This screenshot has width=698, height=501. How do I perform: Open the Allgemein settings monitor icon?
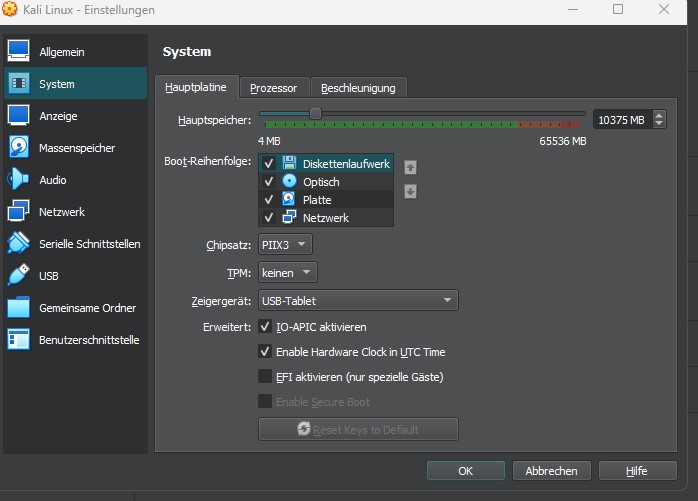(x=18, y=51)
